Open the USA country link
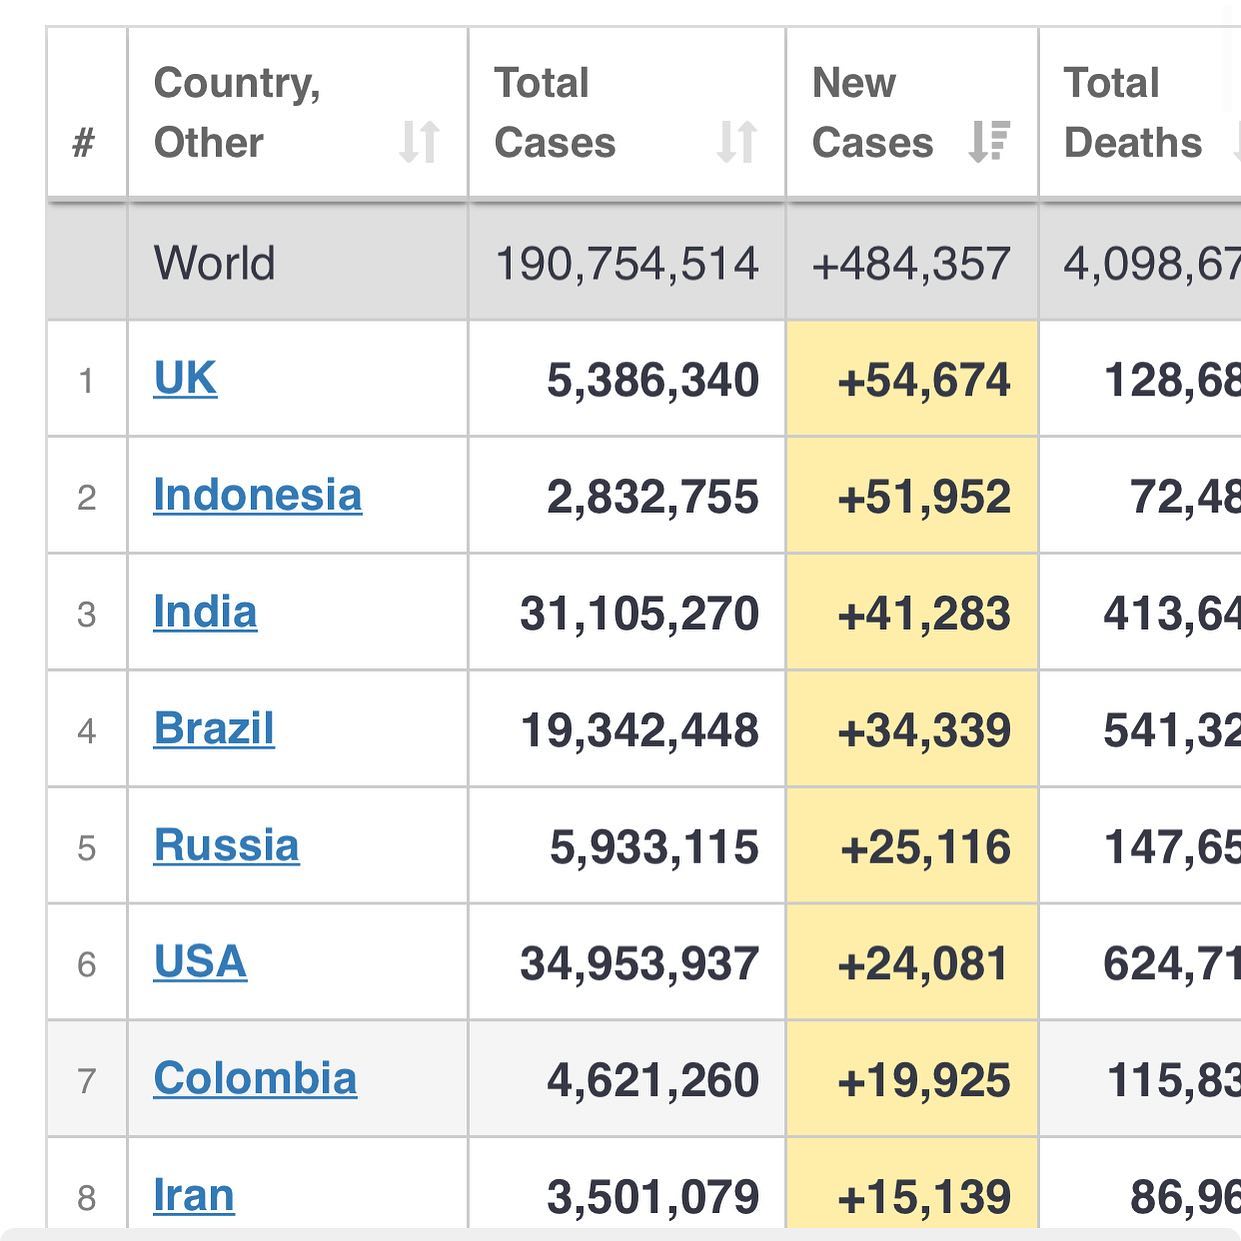This screenshot has height=1241, width=1241. [x=200, y=962]
